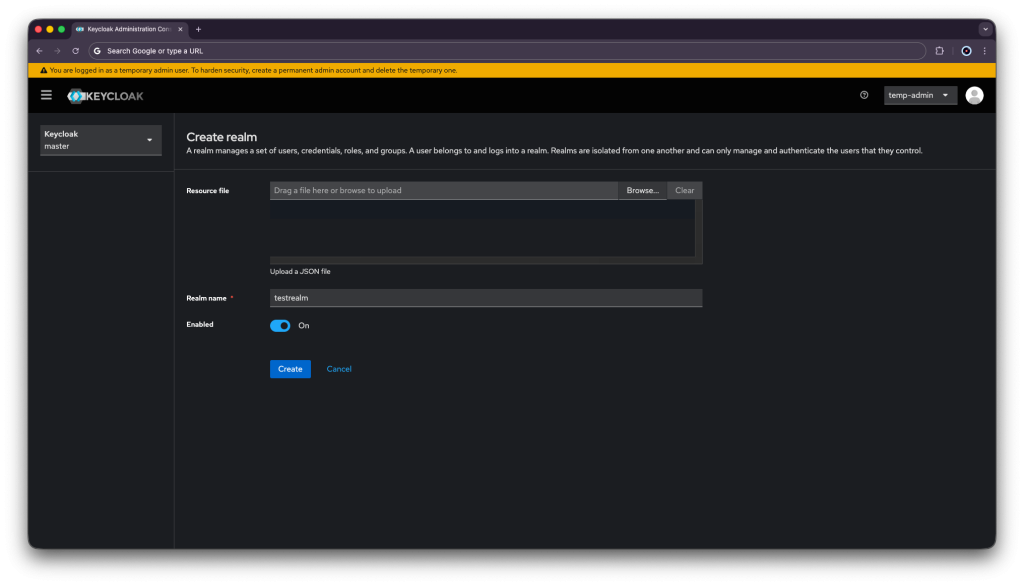Click the Keycloak logo

(x=105, y=96)
